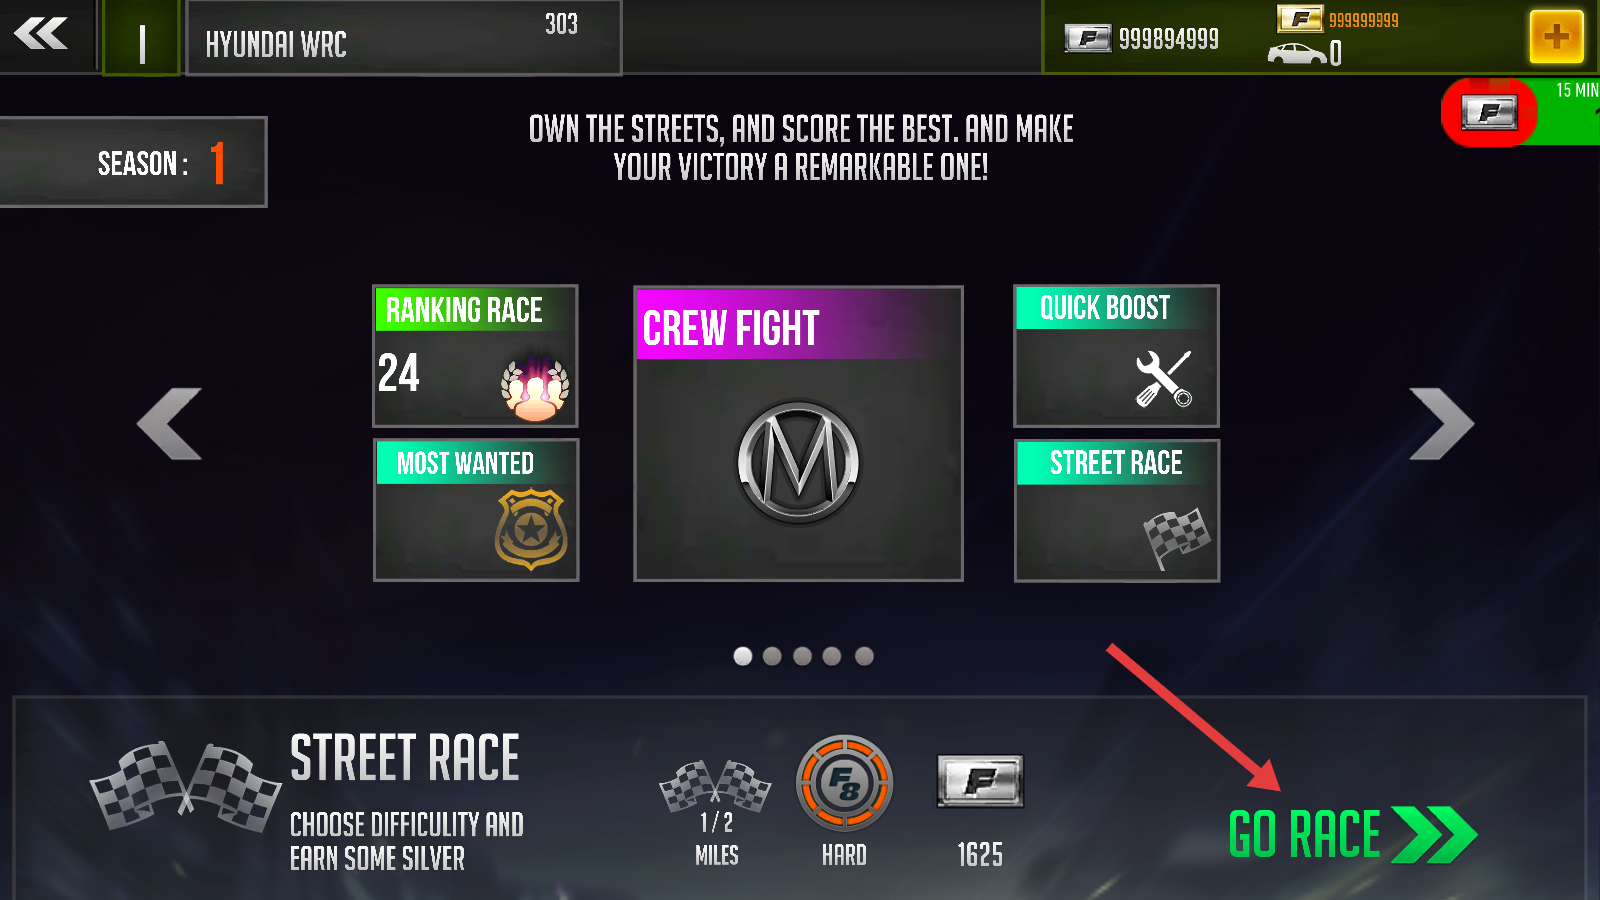
Task: Select the Street Race checkered flag tile
Action: [x=1116, y=510]
